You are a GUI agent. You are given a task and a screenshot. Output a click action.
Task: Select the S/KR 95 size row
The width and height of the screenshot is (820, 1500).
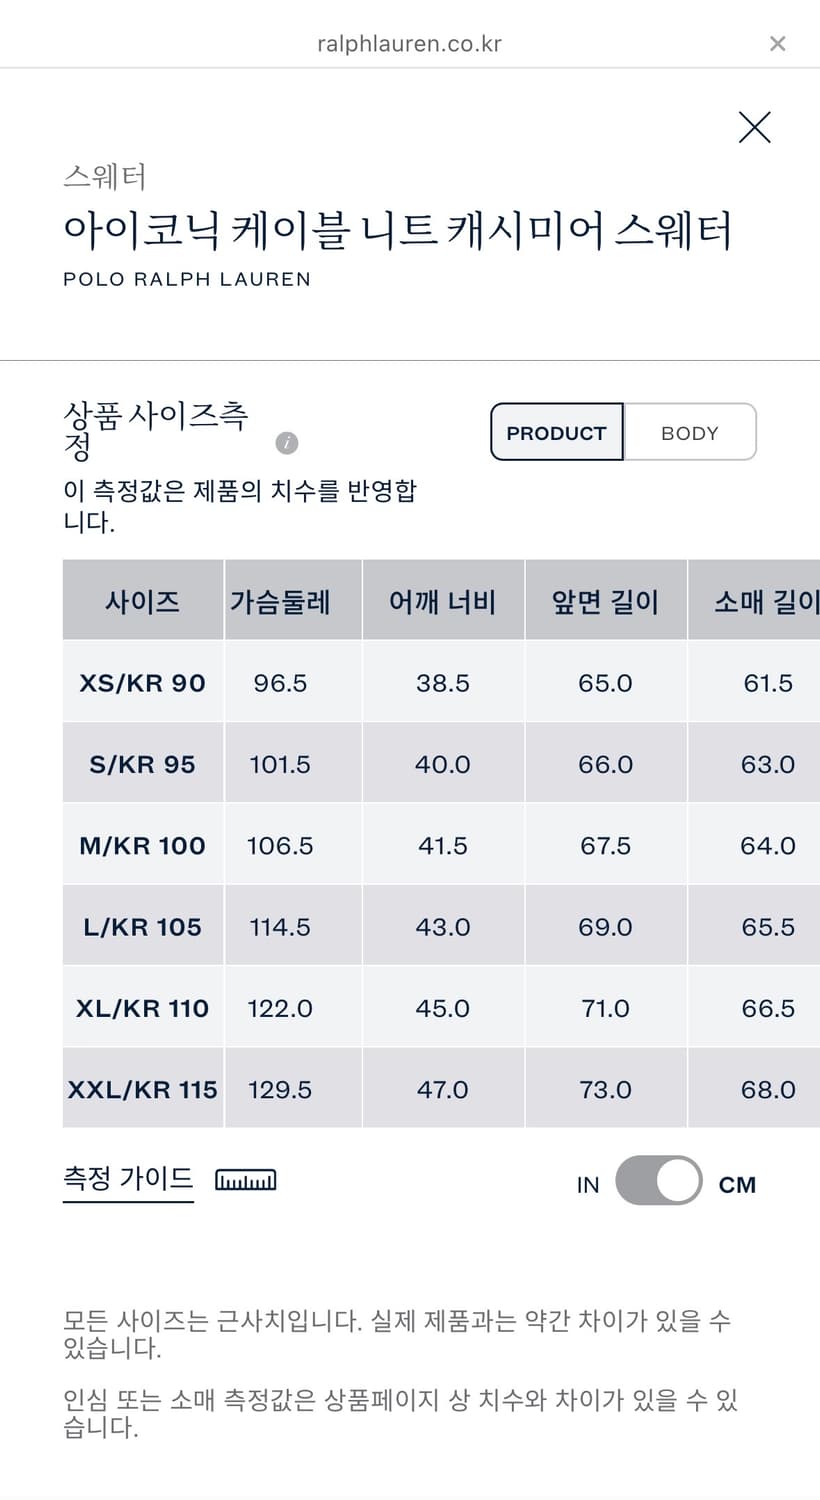142,763
